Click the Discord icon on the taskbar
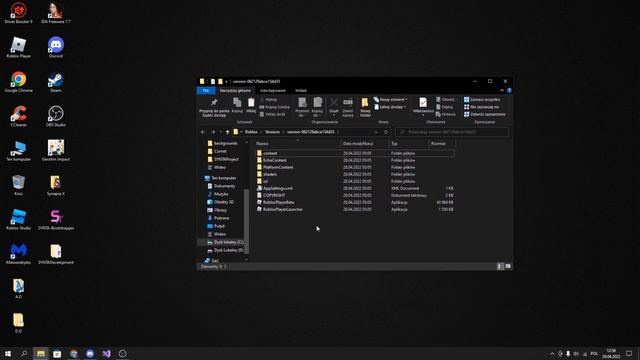 [90, 353]
